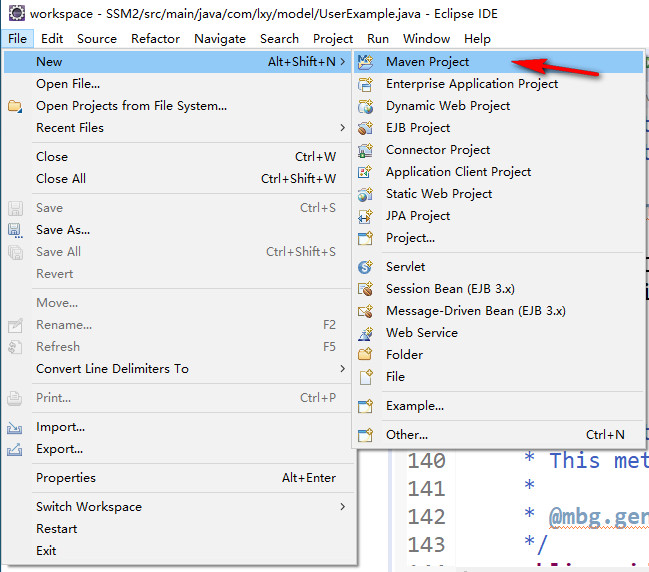Image resolution: width=649 pixels, height=572 pixels.
Task: Open the Source menu
Action: click(x=97, y=39)
